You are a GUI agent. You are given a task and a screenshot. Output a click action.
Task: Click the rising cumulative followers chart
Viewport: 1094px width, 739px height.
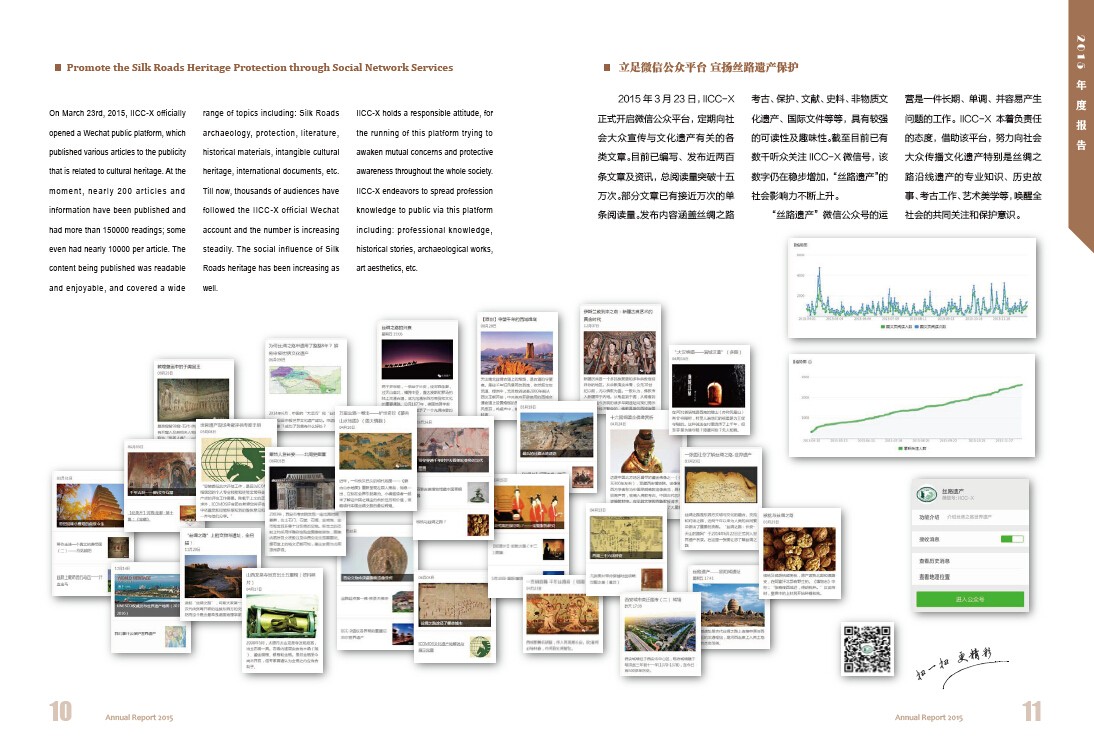pyautogui.click(x=913, y=405)
